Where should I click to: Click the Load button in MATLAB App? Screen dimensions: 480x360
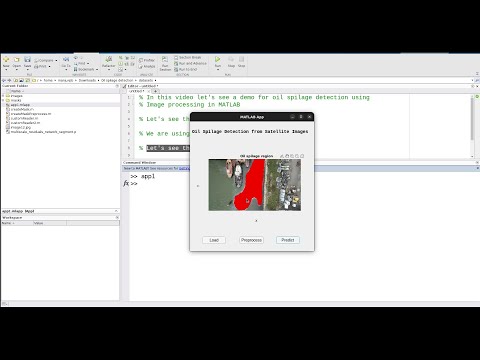tap(214, 240)
